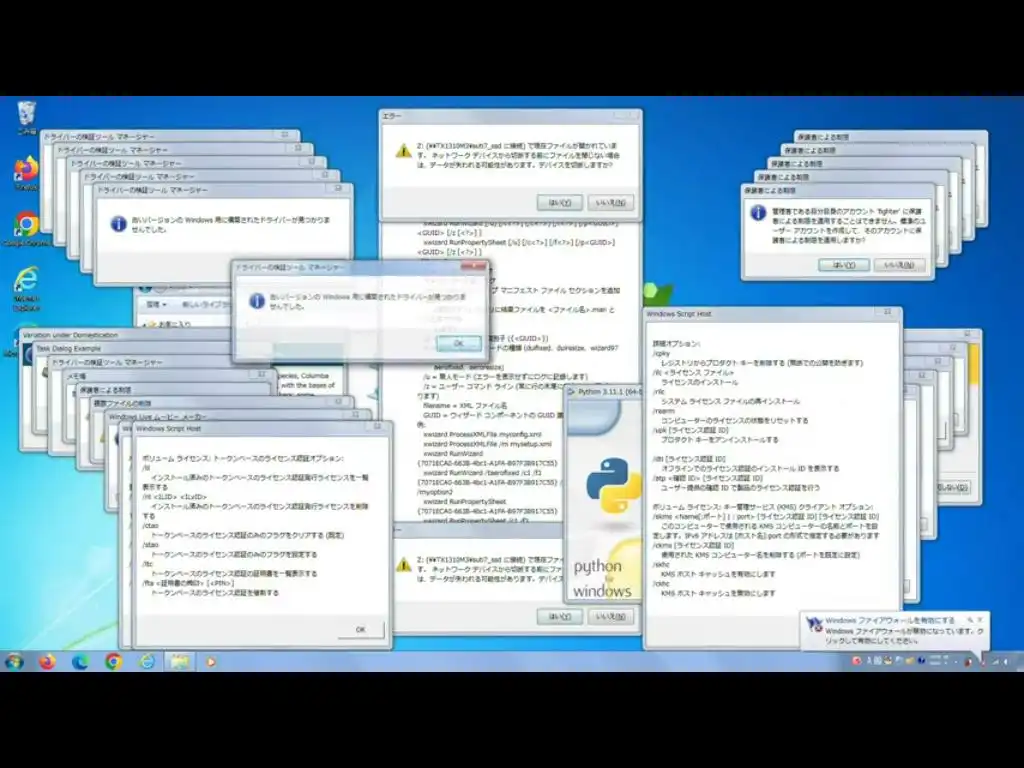
Task: Click はい(Y) in the top error dialog
Action: pos(560,202)
